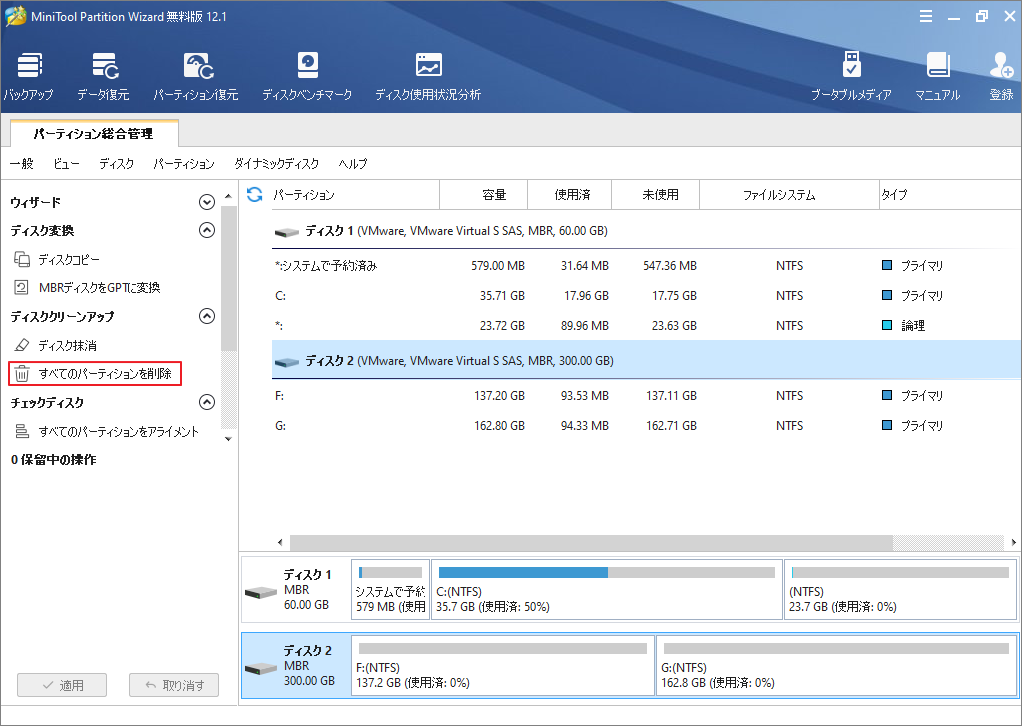Click ディスク 2 drive icon in disk map
This screenshot has height=726, width=1022.
(261, 668)
